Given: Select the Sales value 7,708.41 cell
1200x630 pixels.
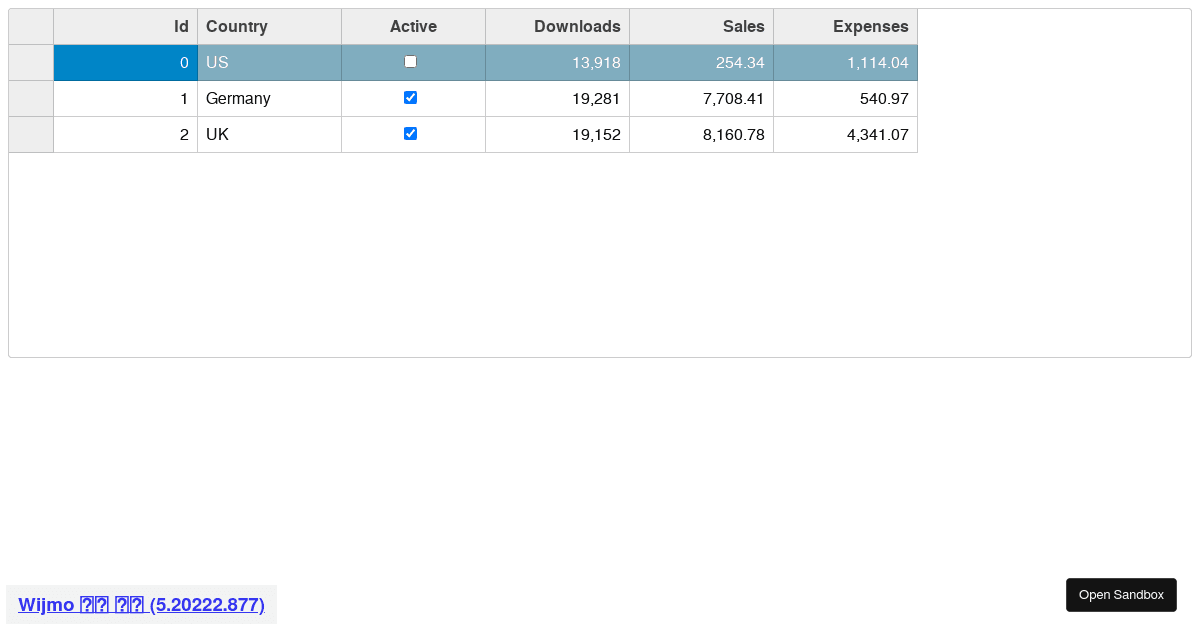Looking at the screenshot, I should pos(700,98).
